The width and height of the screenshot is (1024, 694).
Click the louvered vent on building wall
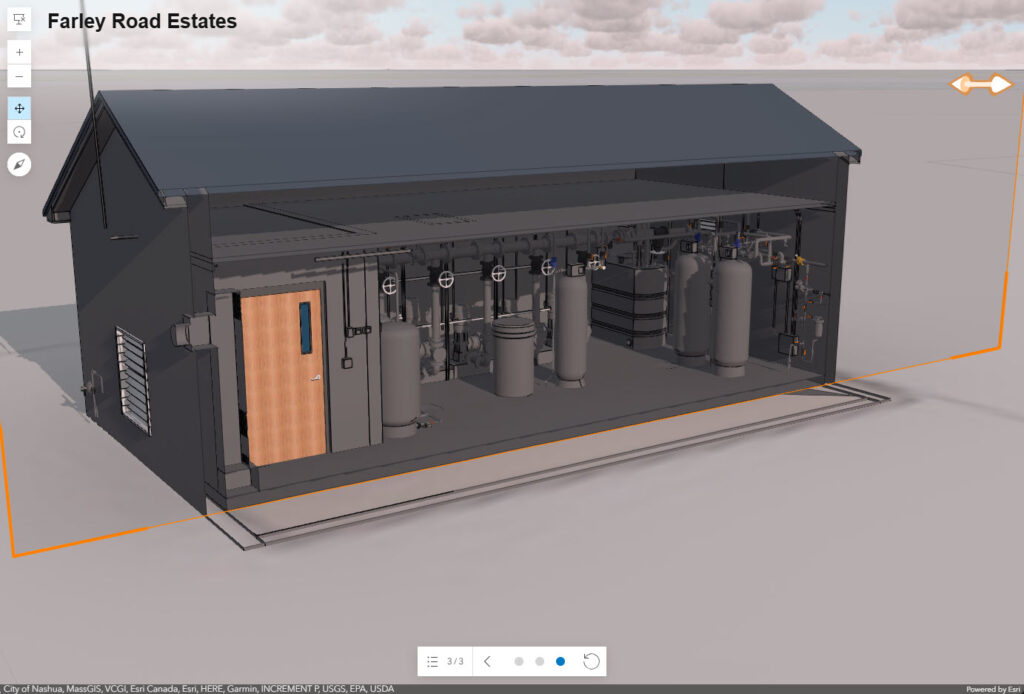(x=133, y=381)
